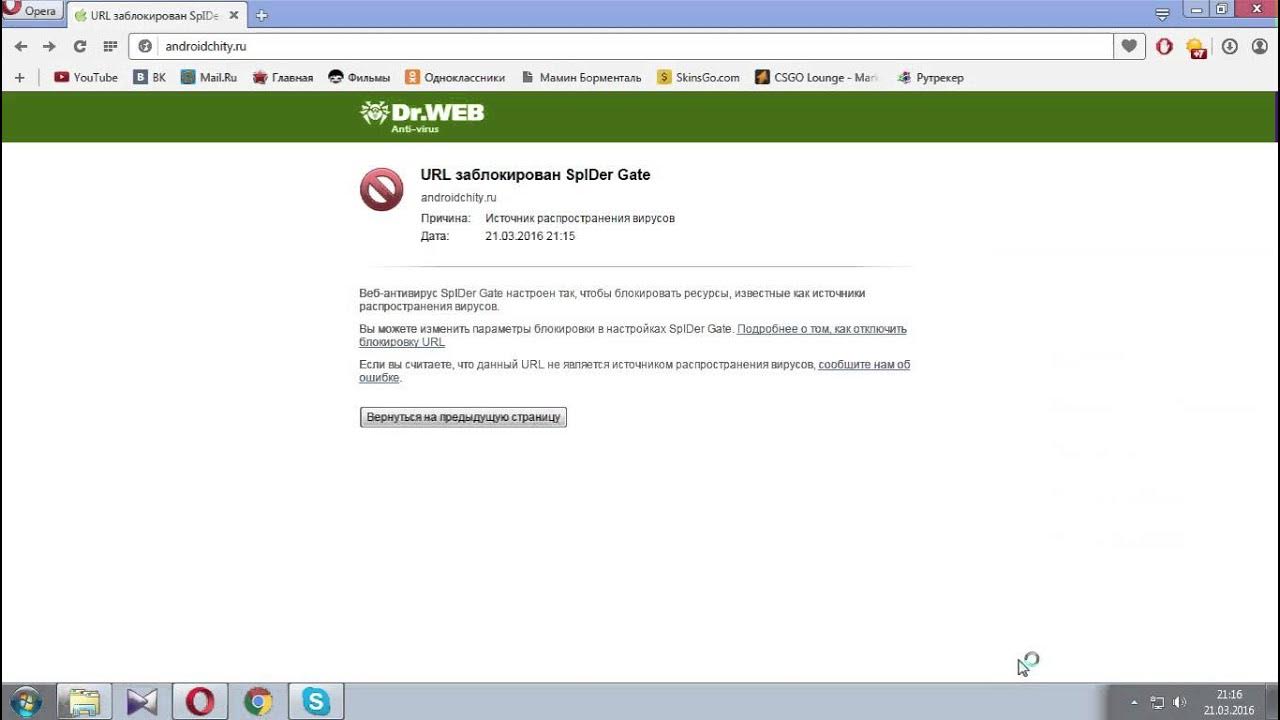Open Skype from the taskbar

pyautogui.click(x=316, y=702)
